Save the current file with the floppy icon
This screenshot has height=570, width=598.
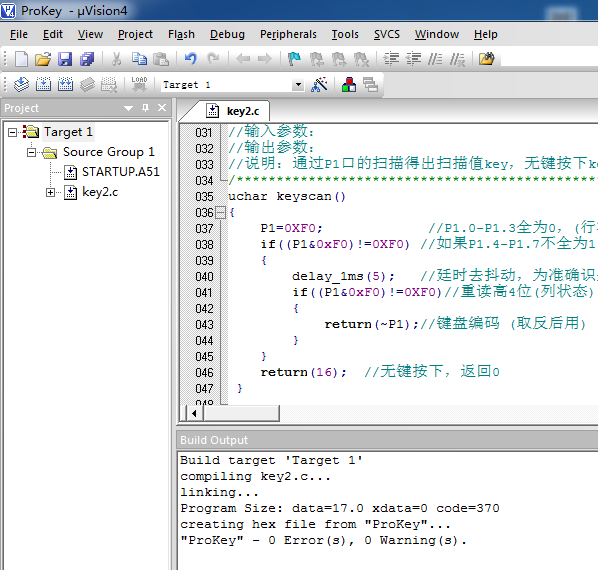(x=65, y=59)
